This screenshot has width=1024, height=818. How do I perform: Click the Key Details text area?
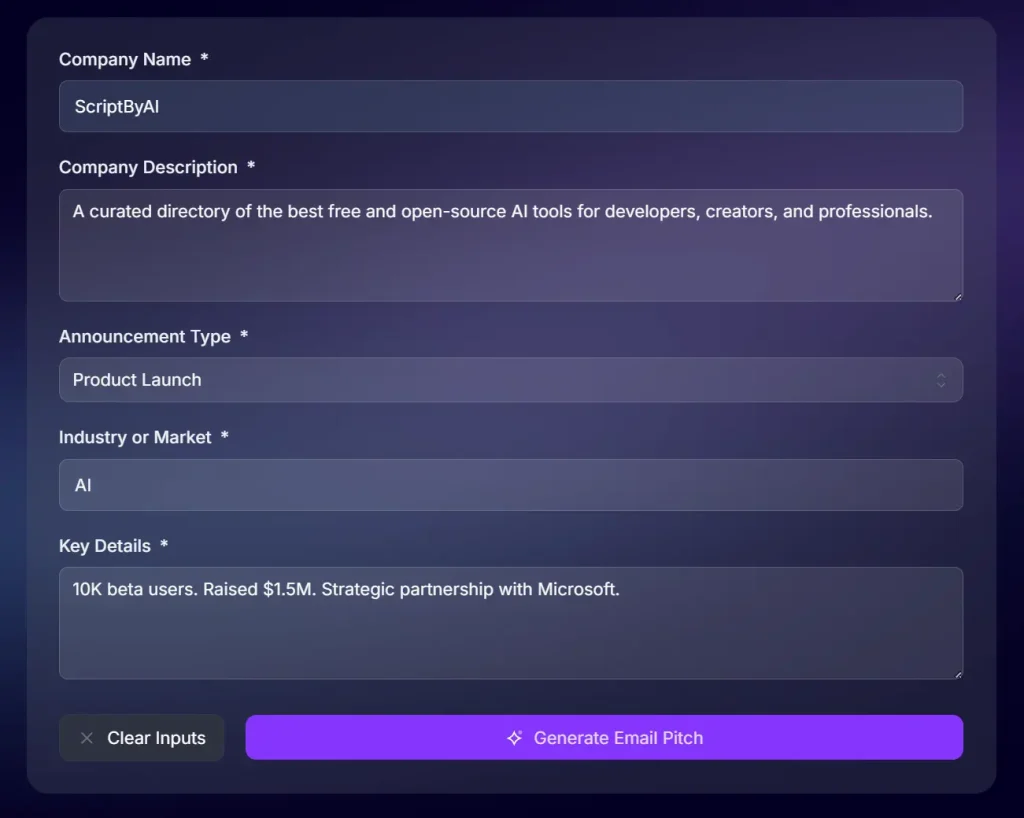(x=512, y=622)
